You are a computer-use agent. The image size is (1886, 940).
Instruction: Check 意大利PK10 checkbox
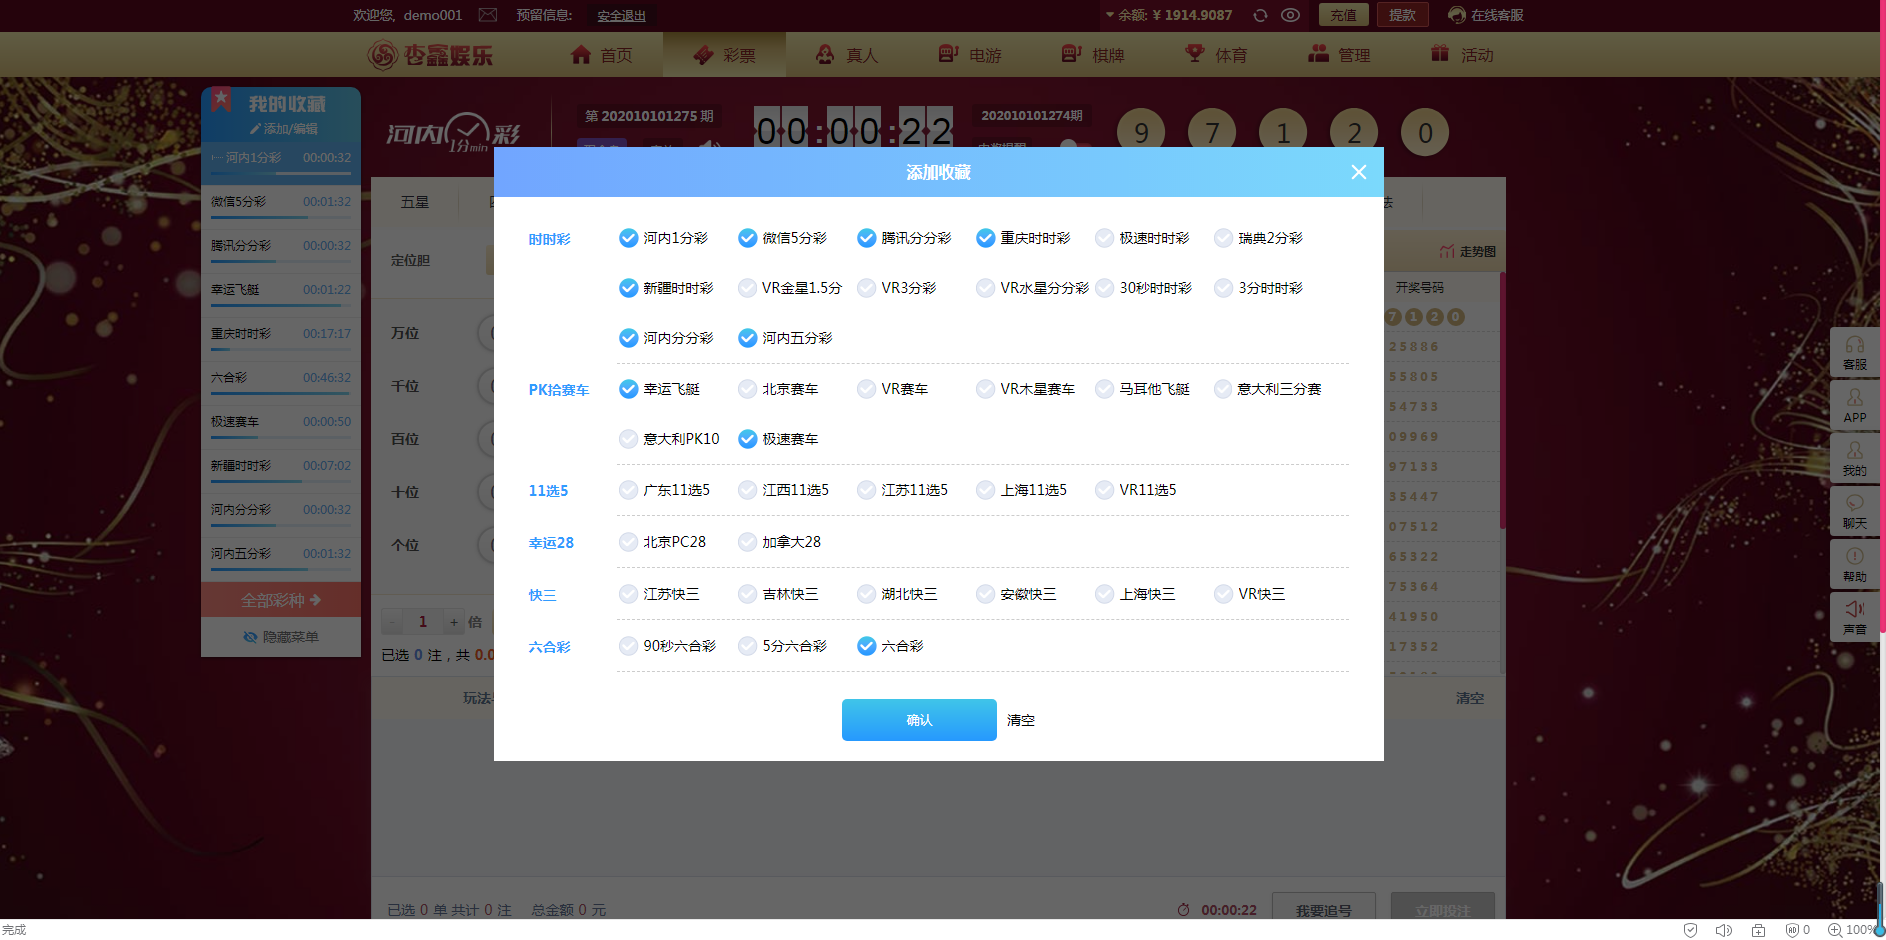[x=628, y=439]
